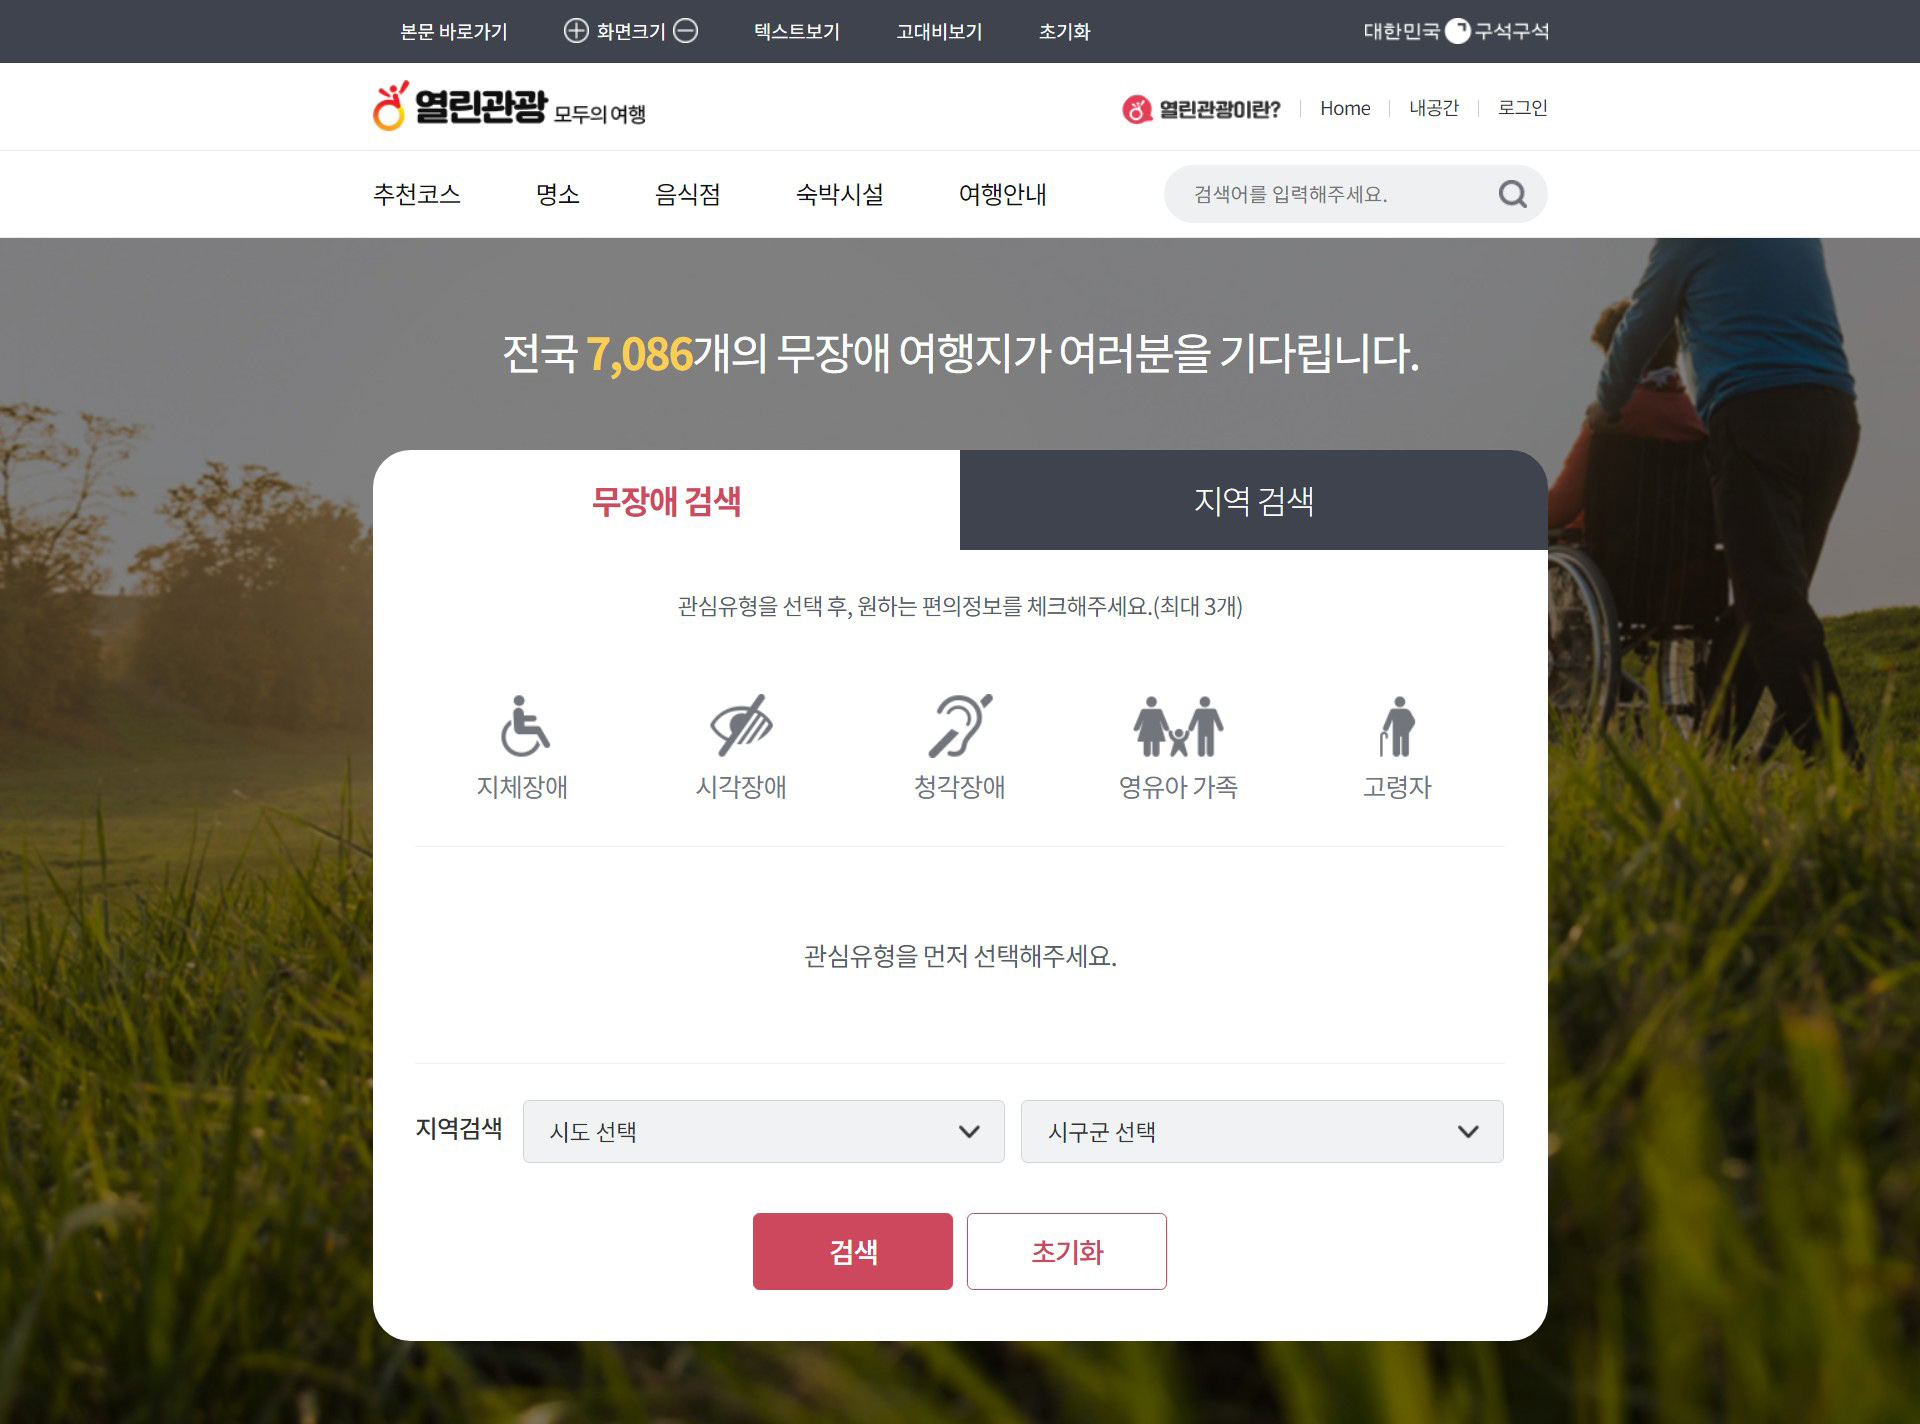Decrease screen size with minus icon

click(686, 31)
